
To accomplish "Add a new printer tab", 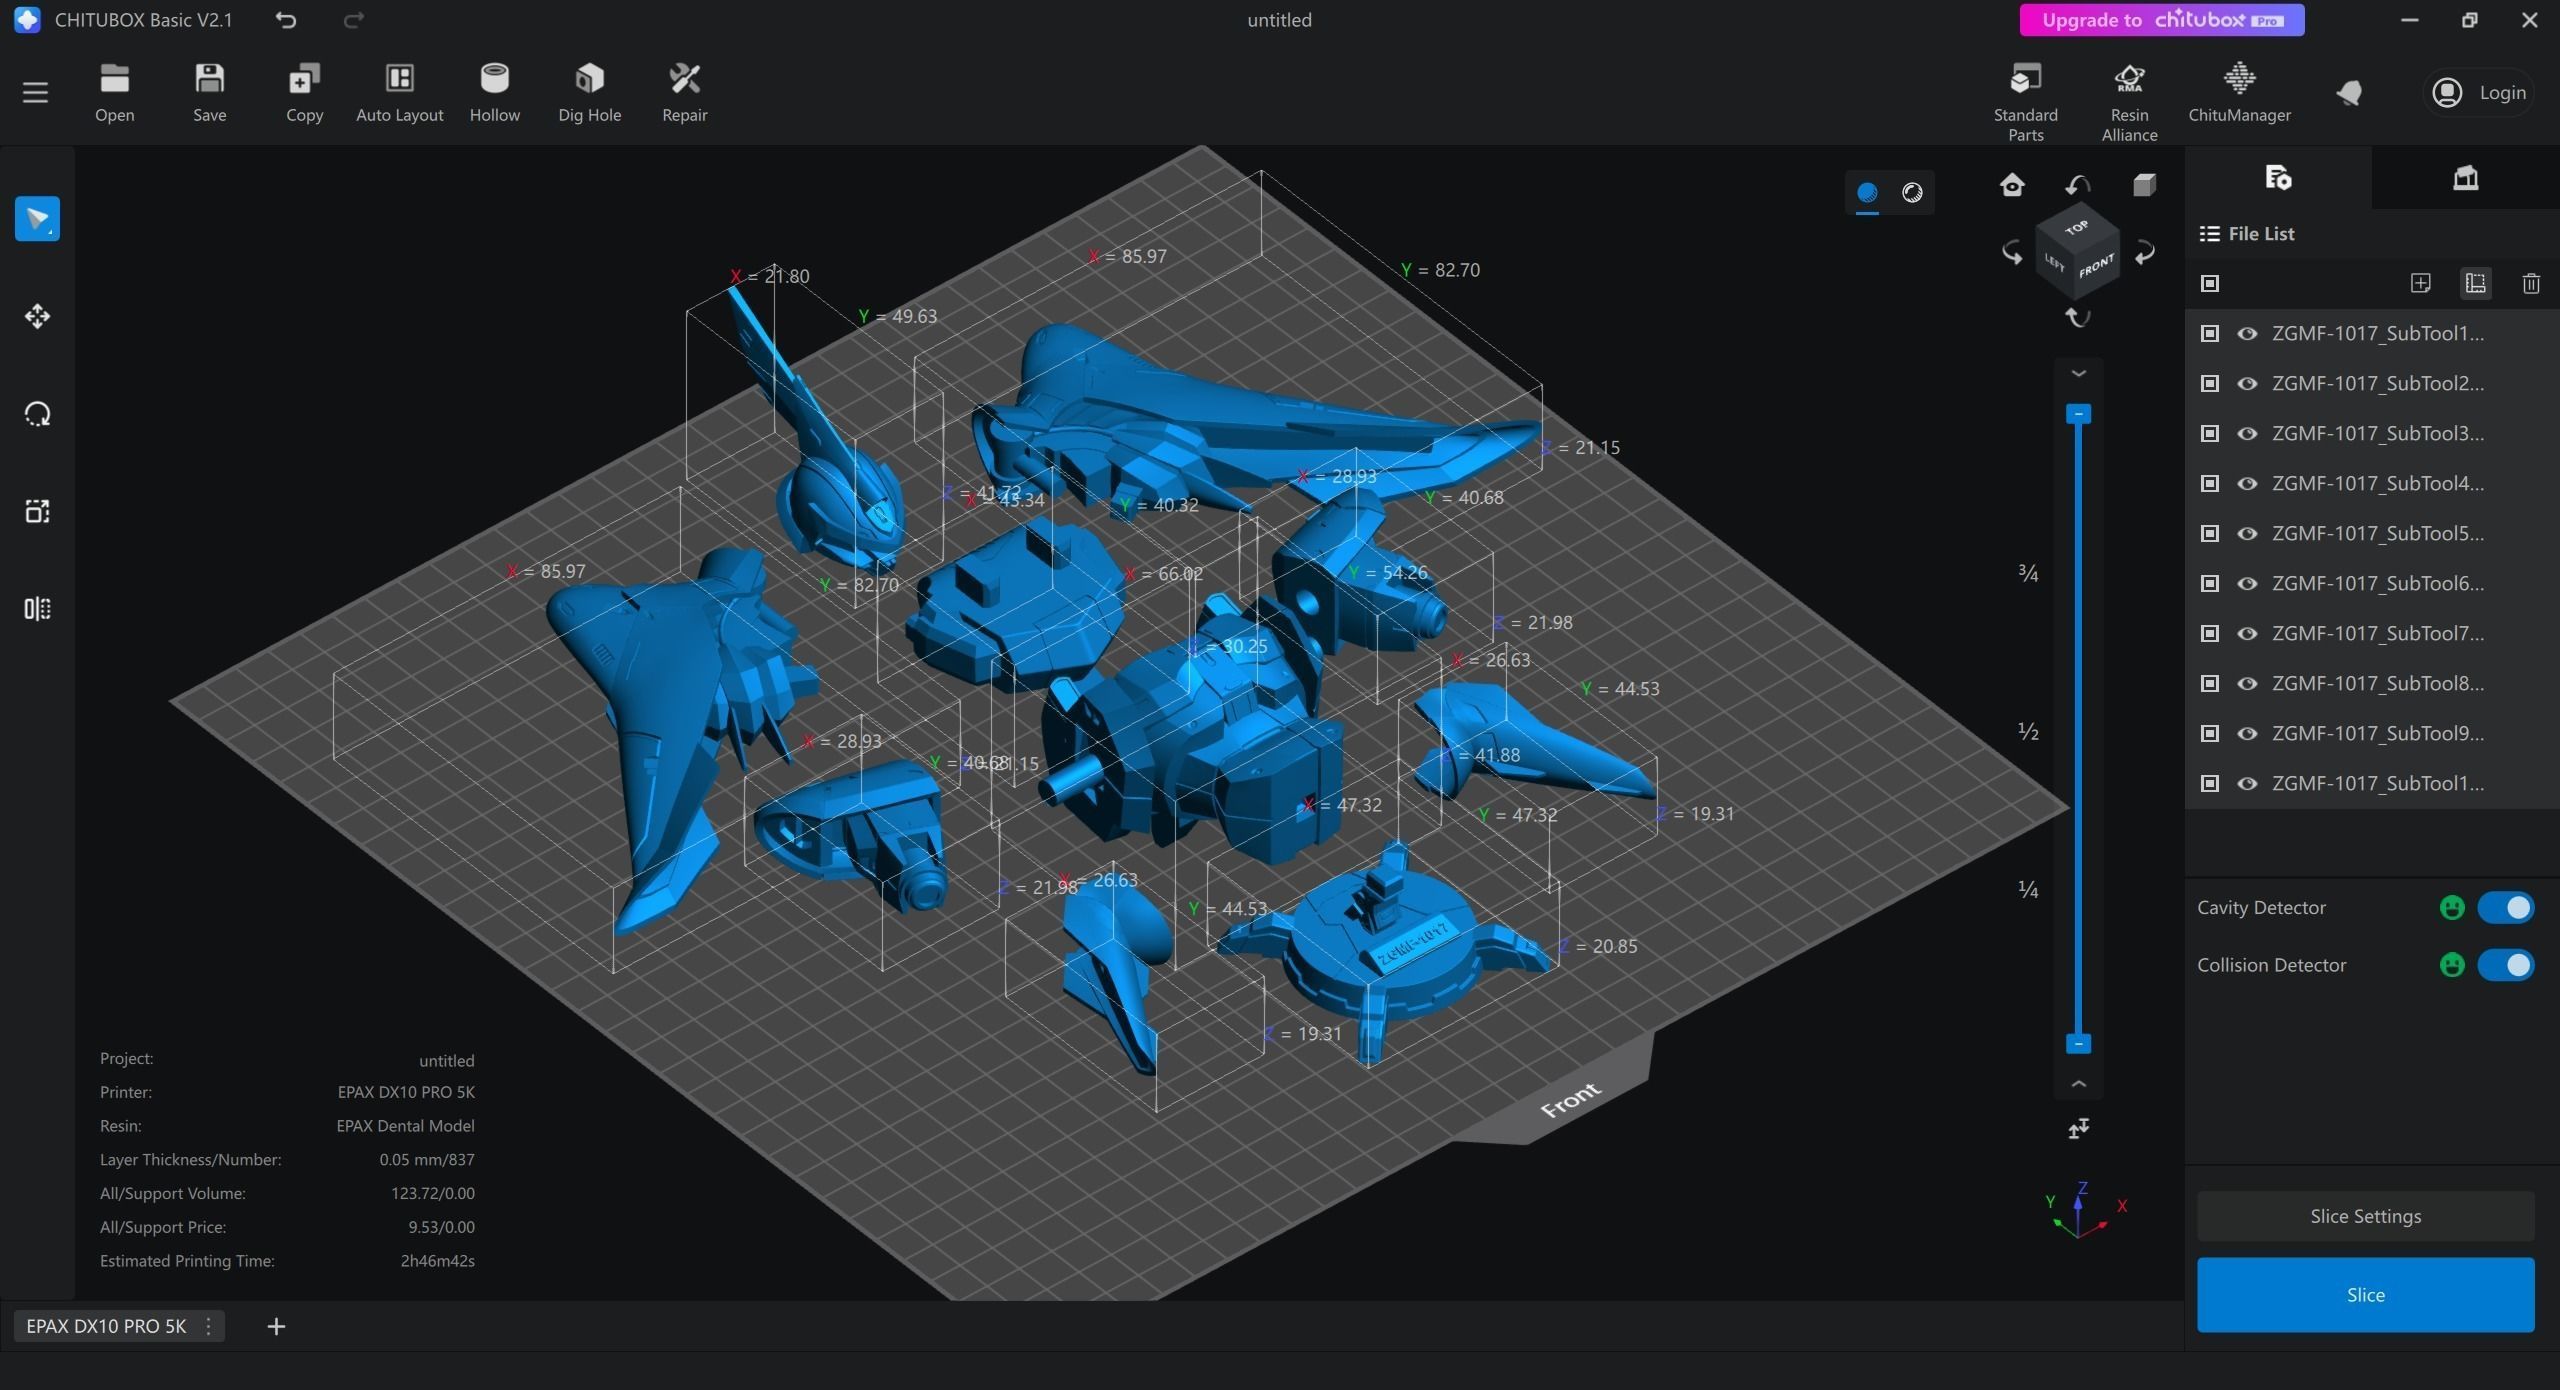I will point(276,1326).
